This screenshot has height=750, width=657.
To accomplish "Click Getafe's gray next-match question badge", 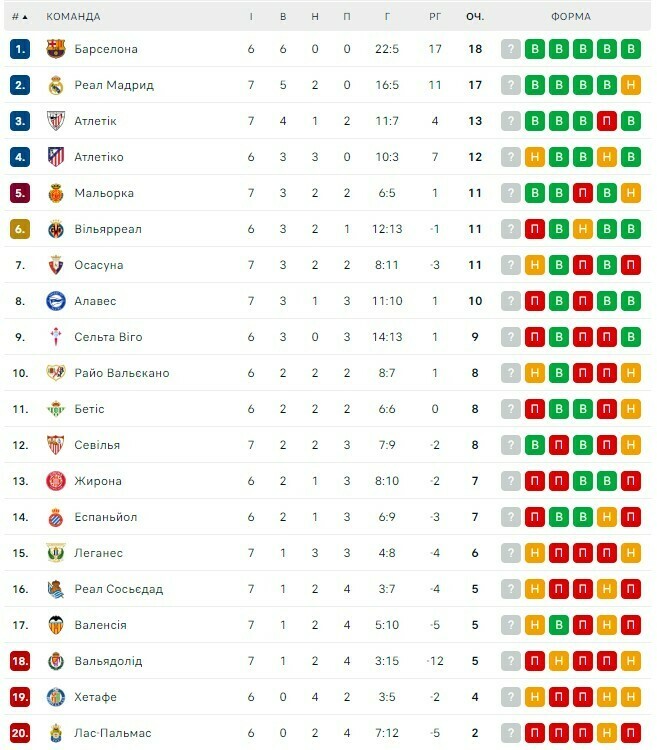I will [x=511, y=697].
